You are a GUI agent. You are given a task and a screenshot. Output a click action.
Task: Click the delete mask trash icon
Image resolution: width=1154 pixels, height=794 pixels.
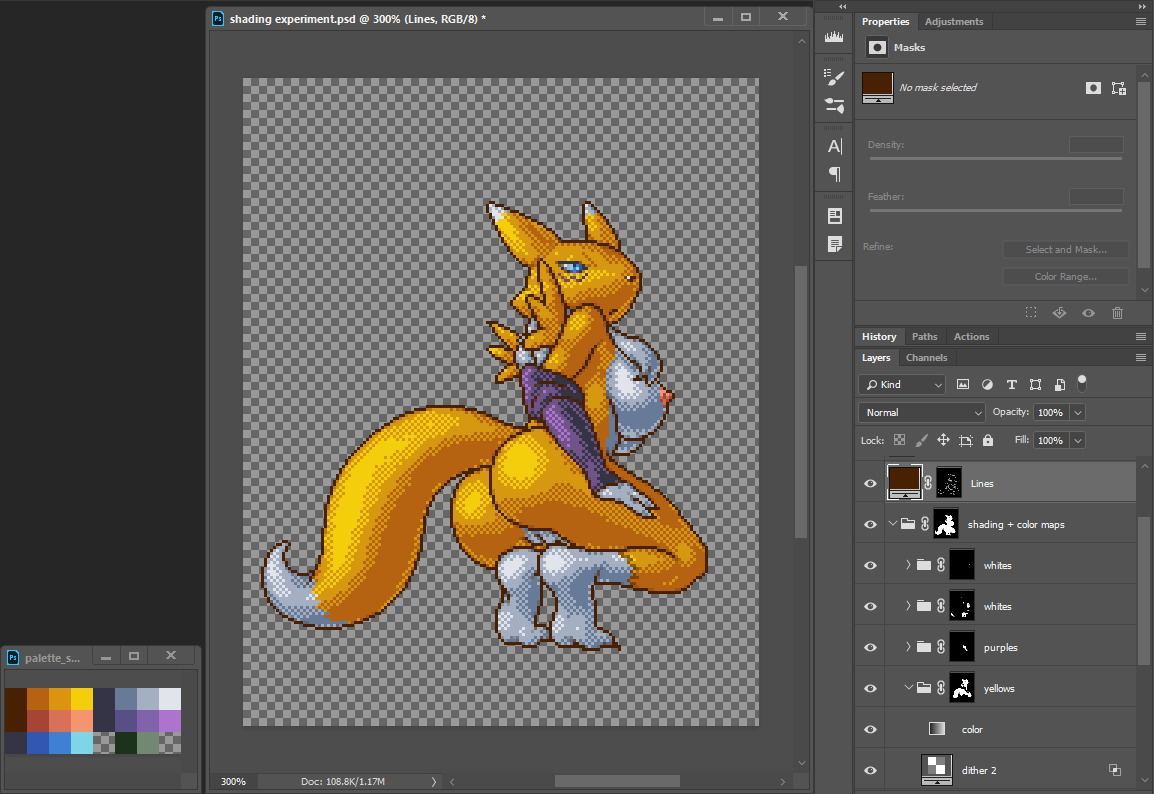click(1118, 313)
